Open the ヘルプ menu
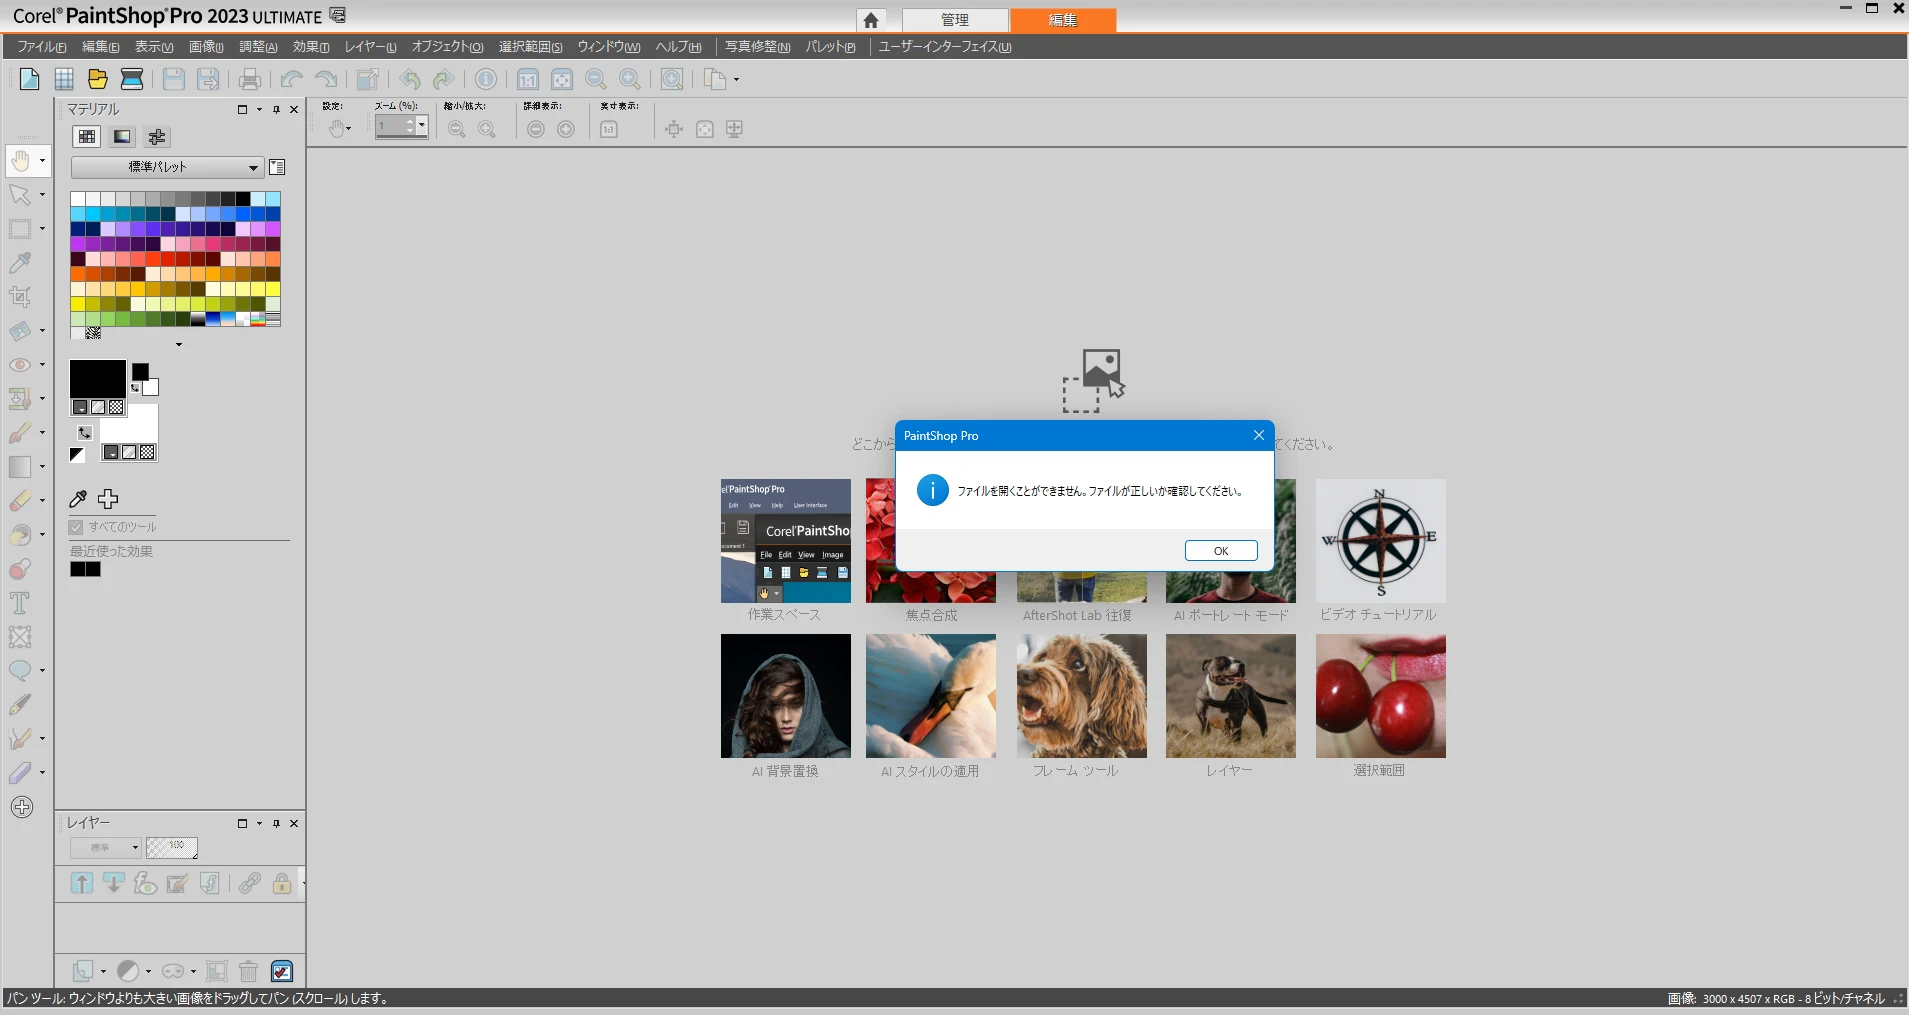1909x1015 pixels. click(x=678, y=47)
